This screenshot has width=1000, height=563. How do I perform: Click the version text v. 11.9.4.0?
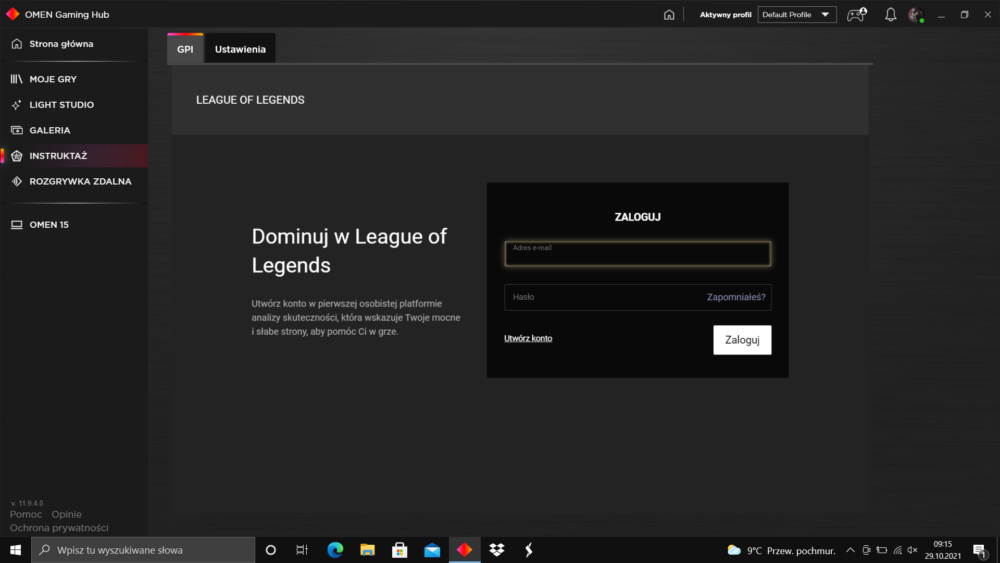click(x=27, y=503)
